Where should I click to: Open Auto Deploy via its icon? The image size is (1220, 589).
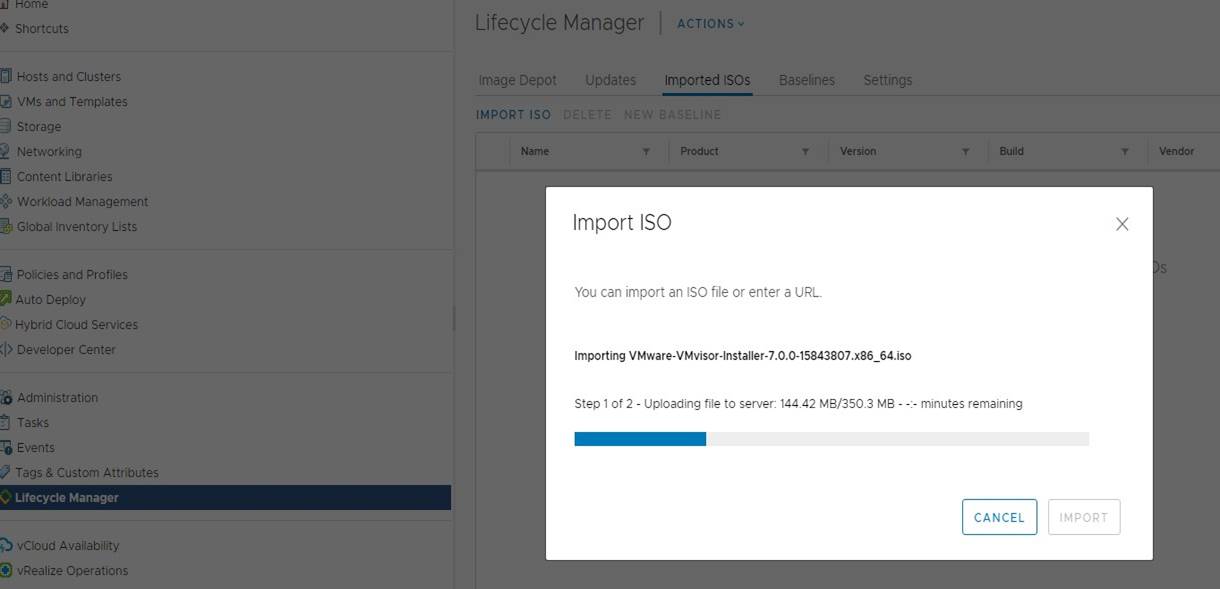point(6,299)
